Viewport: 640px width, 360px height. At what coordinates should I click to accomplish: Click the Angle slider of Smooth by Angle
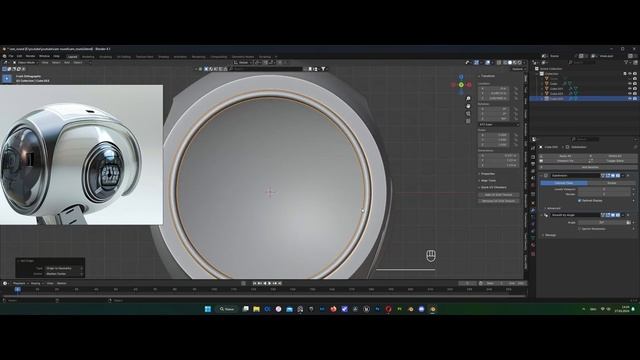point(602,222)
